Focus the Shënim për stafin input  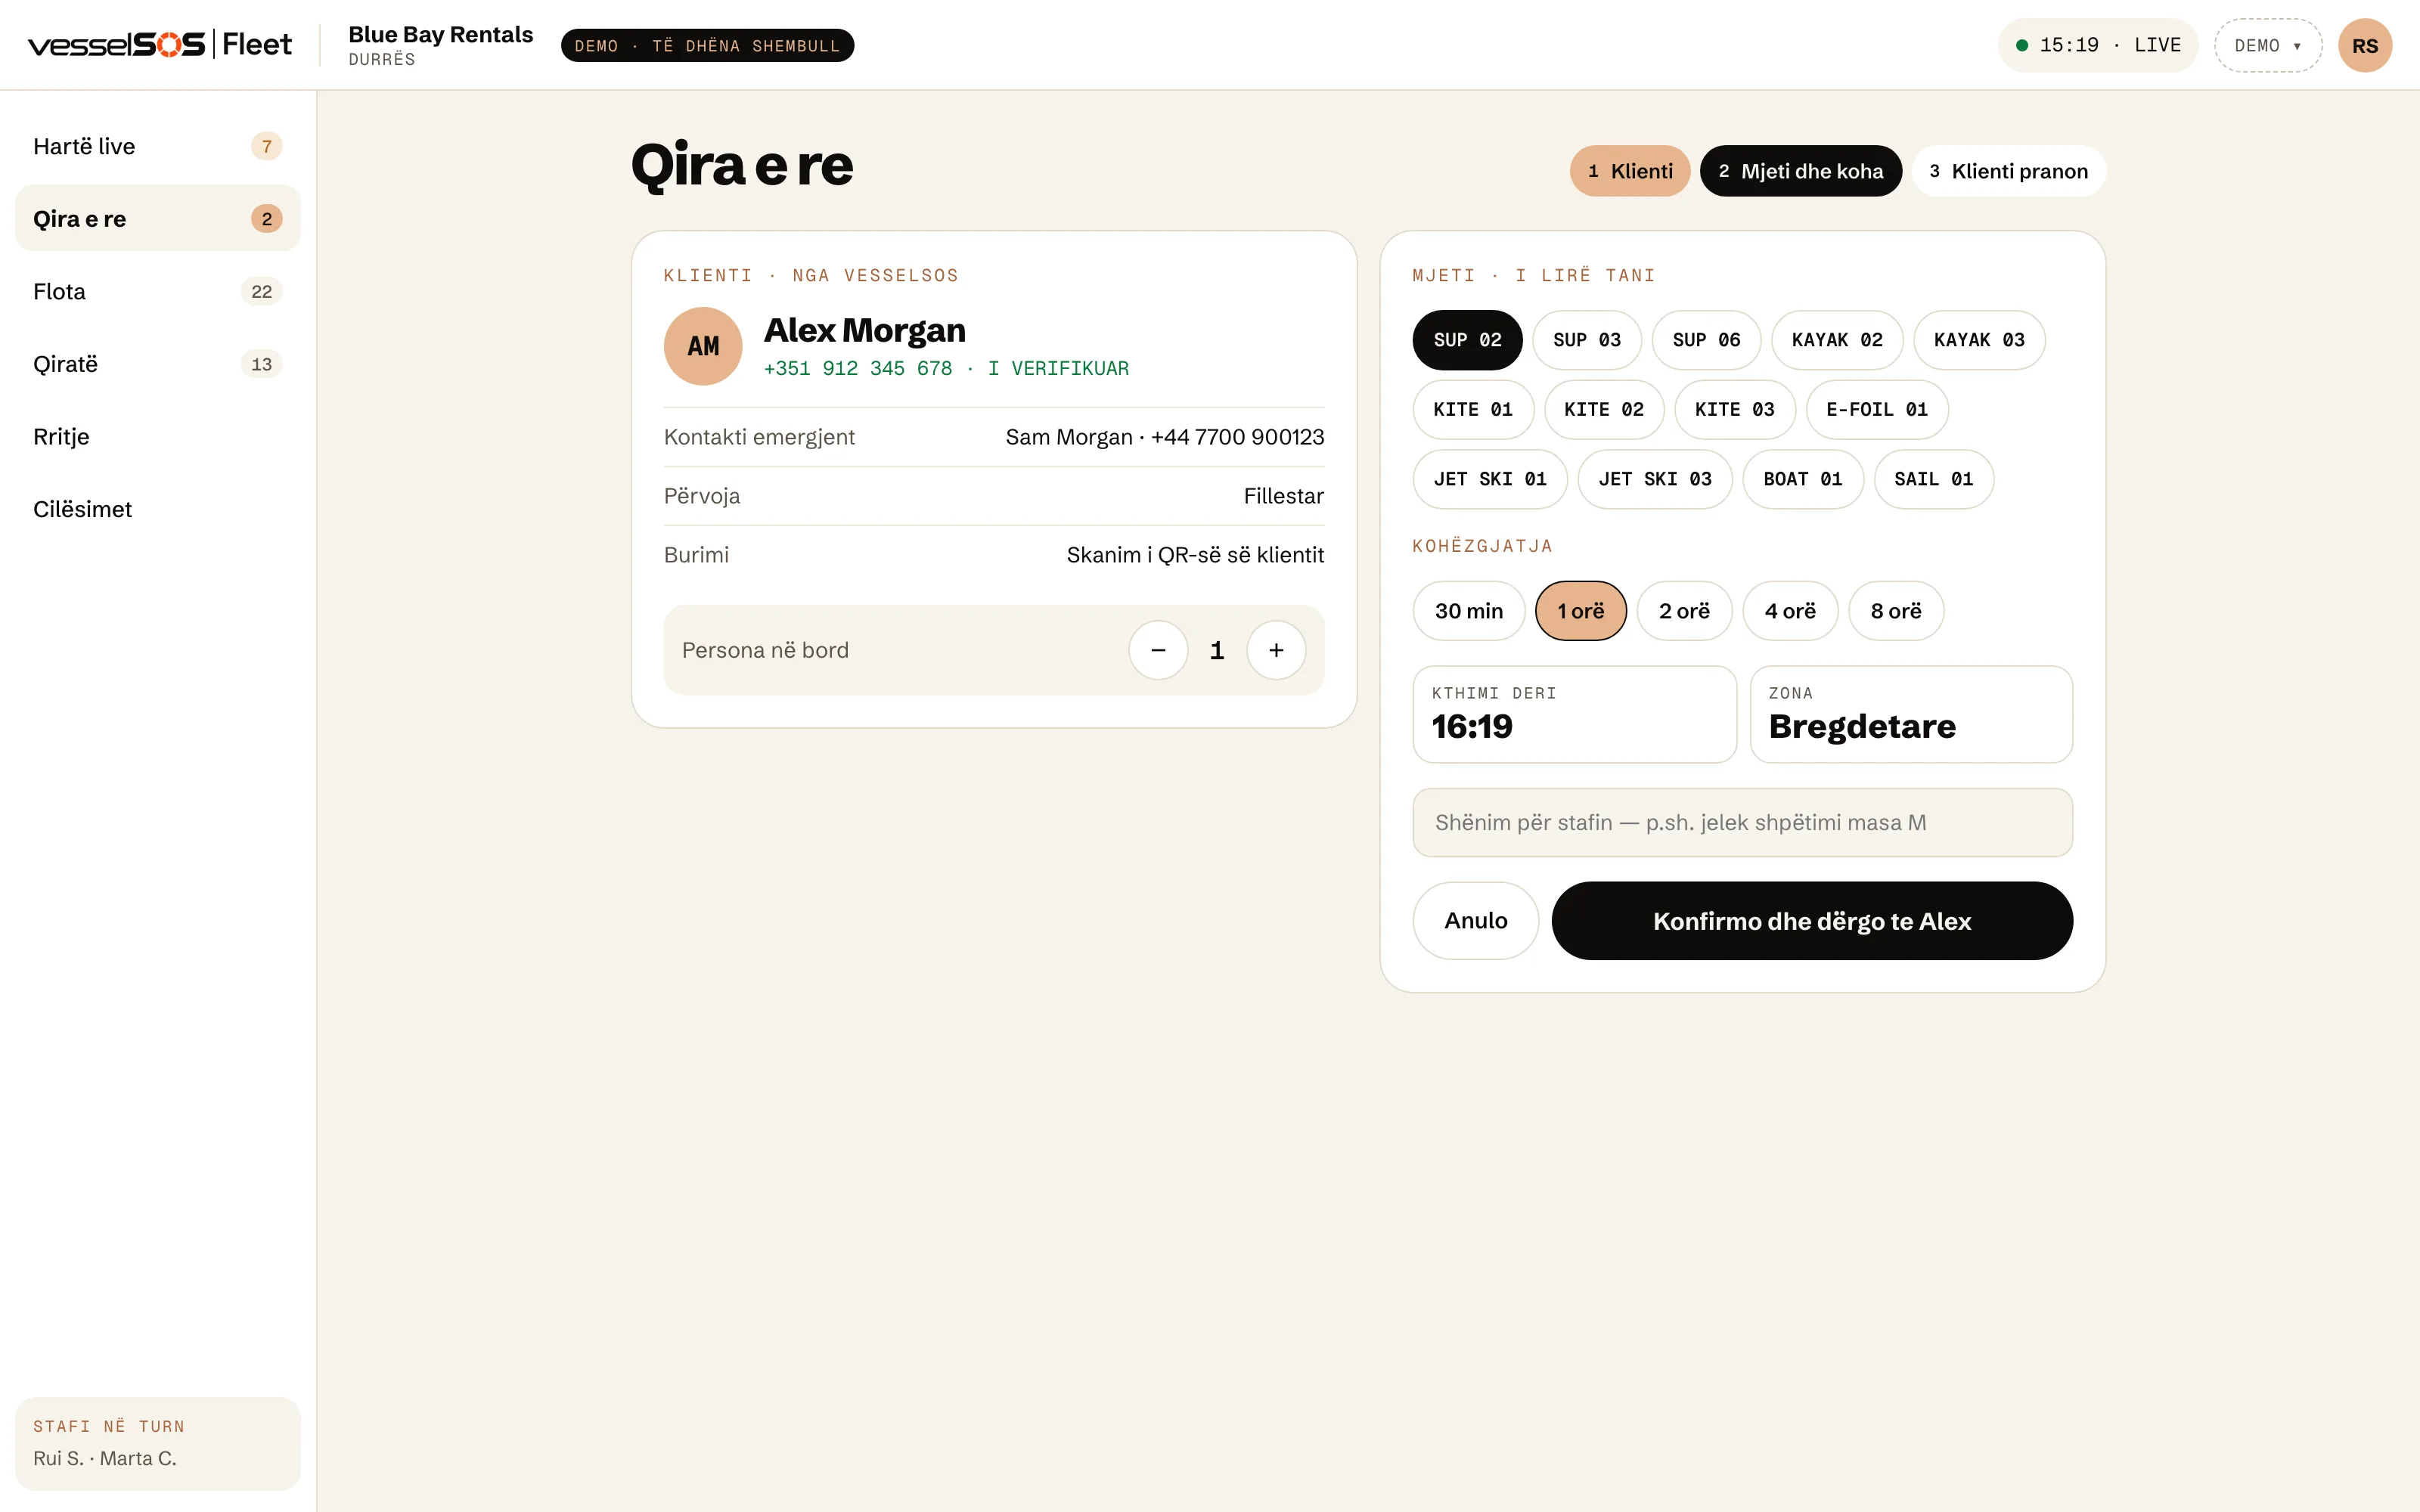tap(1742, 822)
